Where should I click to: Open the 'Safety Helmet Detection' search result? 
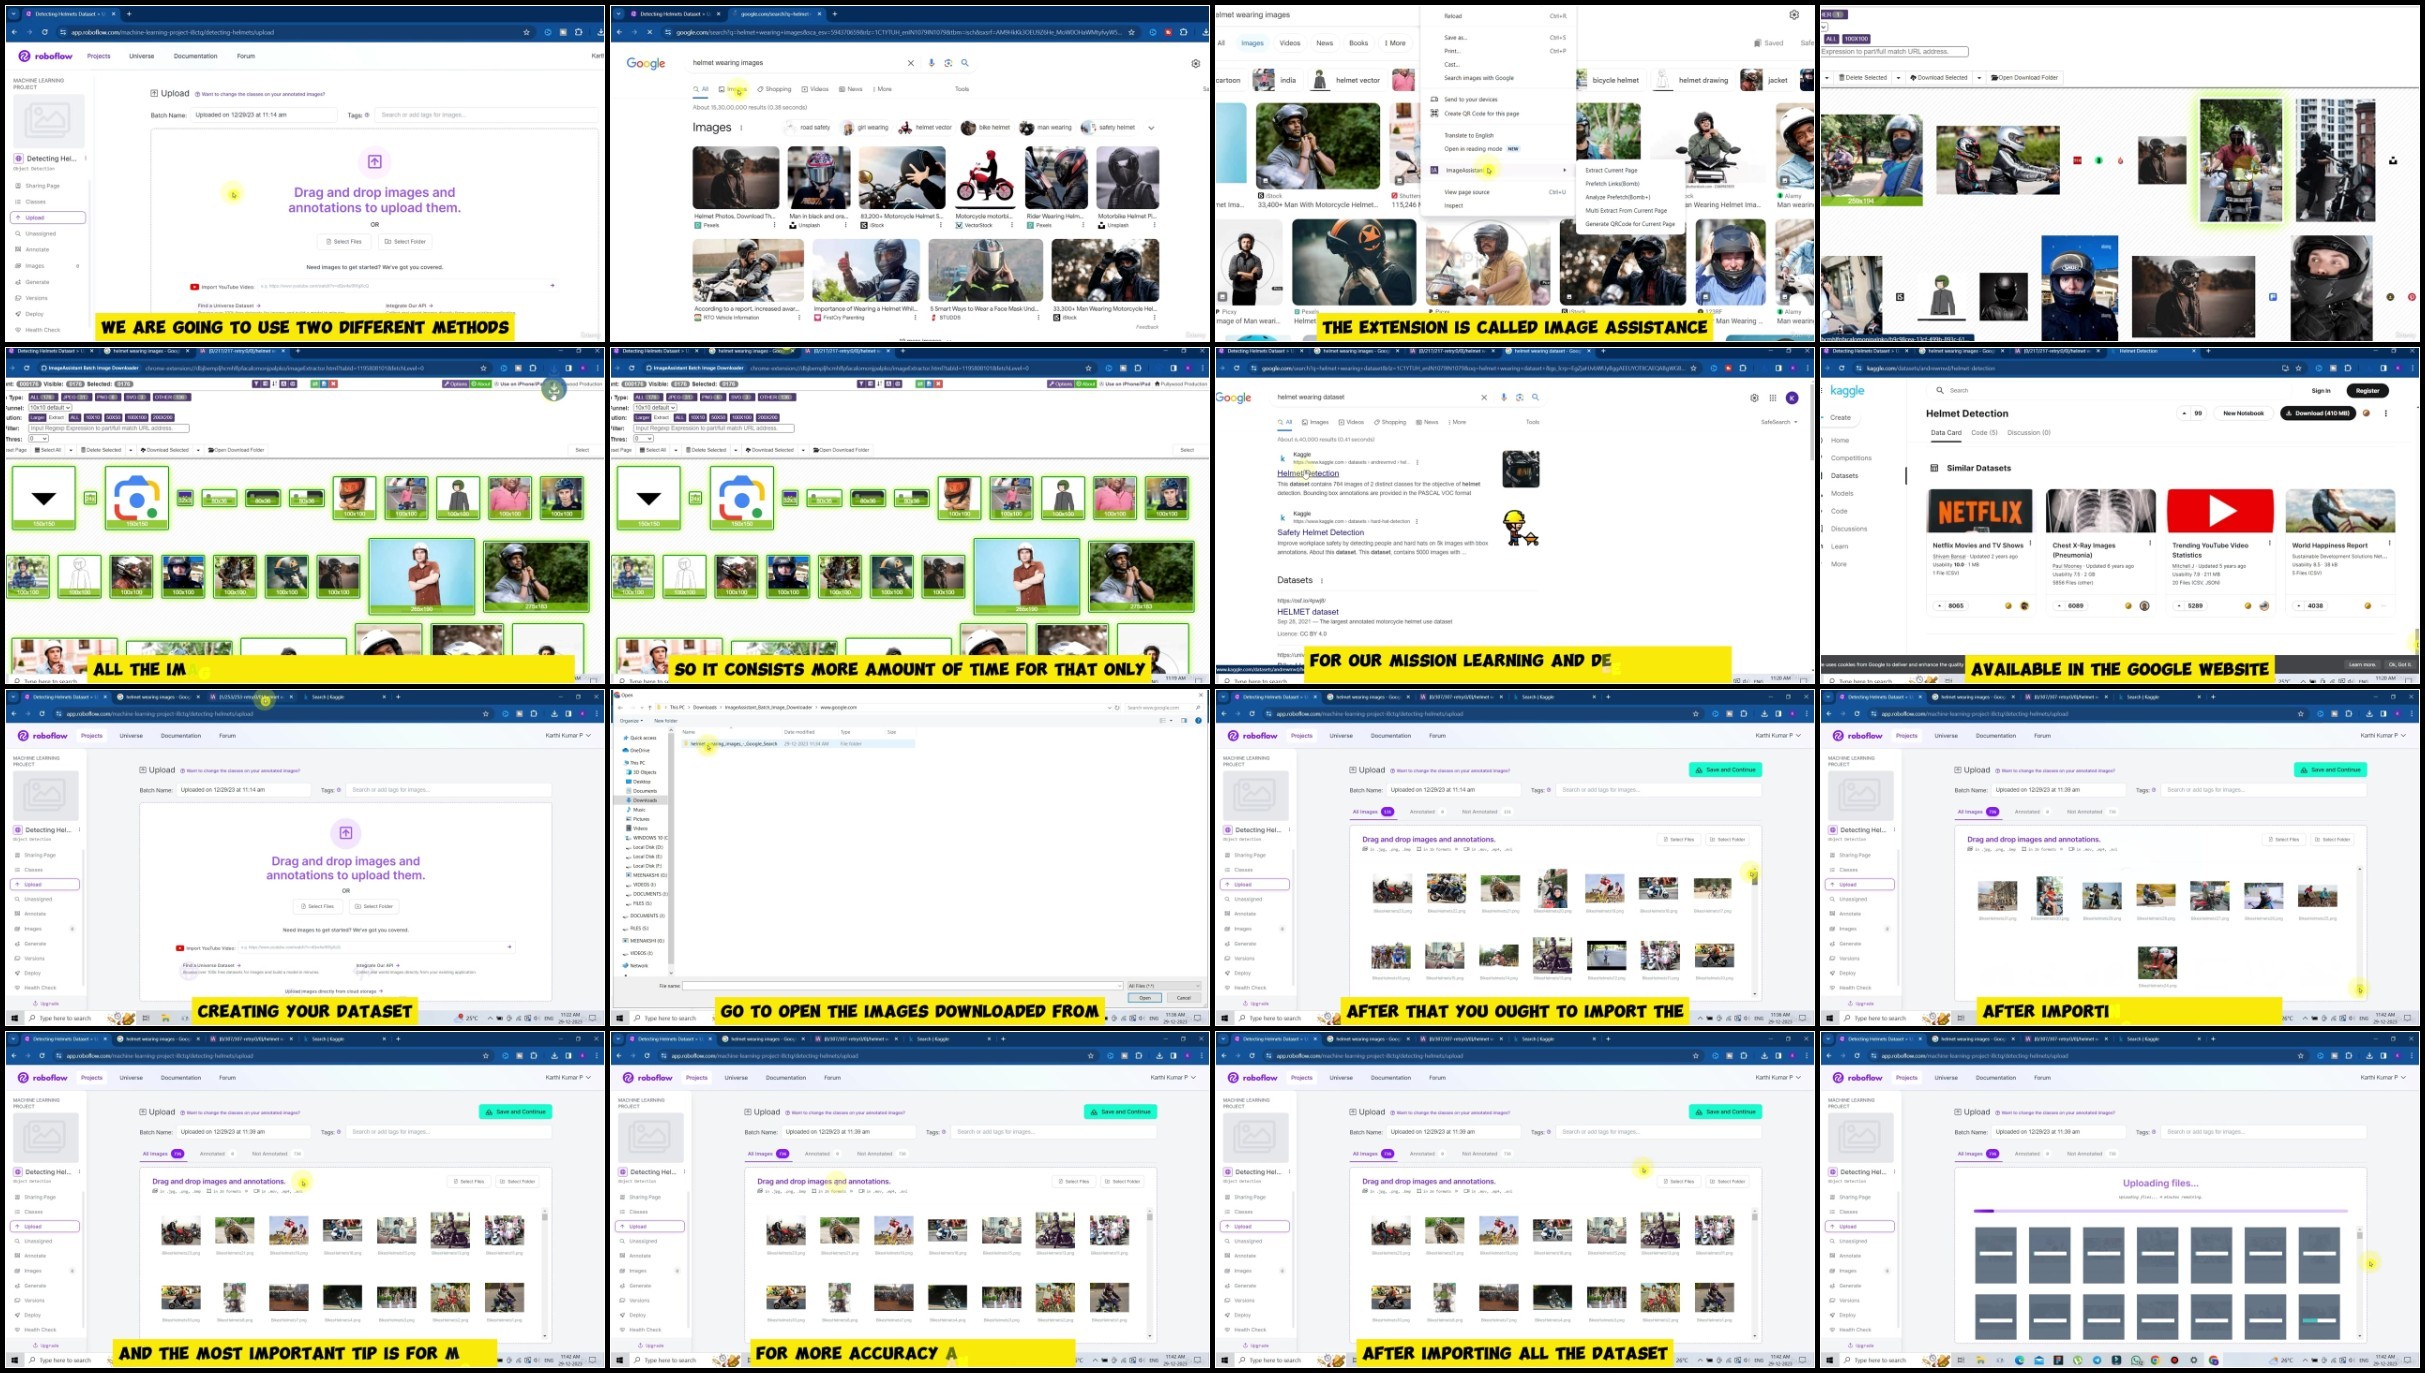tap(1320, 533)
